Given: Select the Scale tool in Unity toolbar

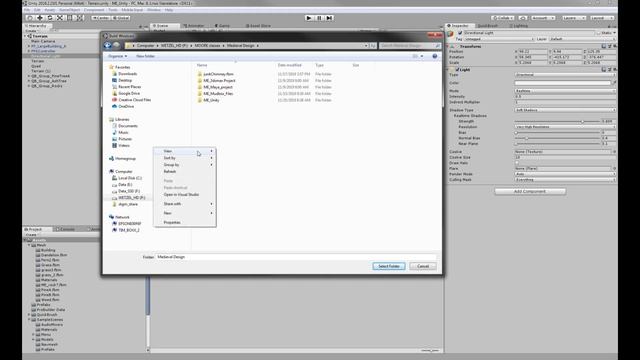Looking at the screenshot, I should pyautogui.click(x=60, y=18).
